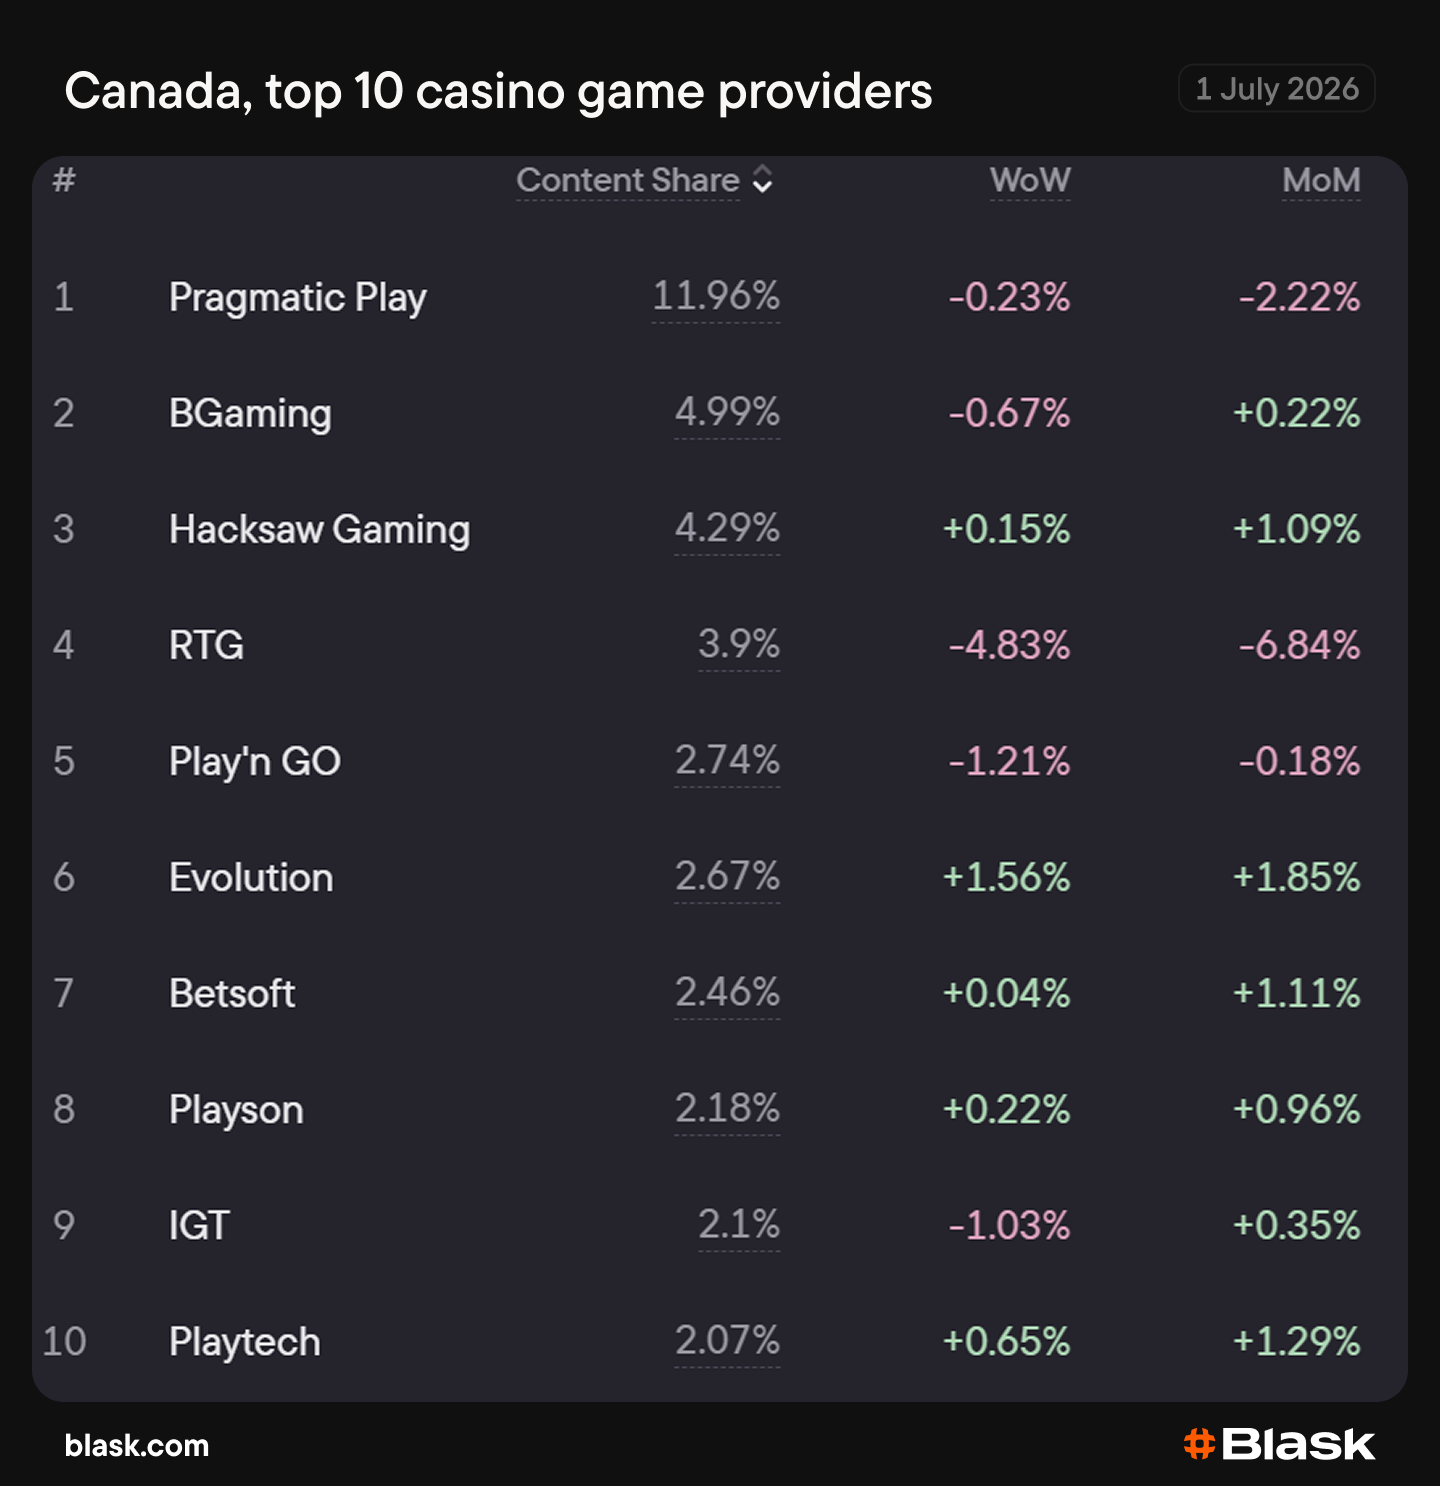1440x1486 pixels.
Task: Open the WoW column header
Action: pos(1030,180)
